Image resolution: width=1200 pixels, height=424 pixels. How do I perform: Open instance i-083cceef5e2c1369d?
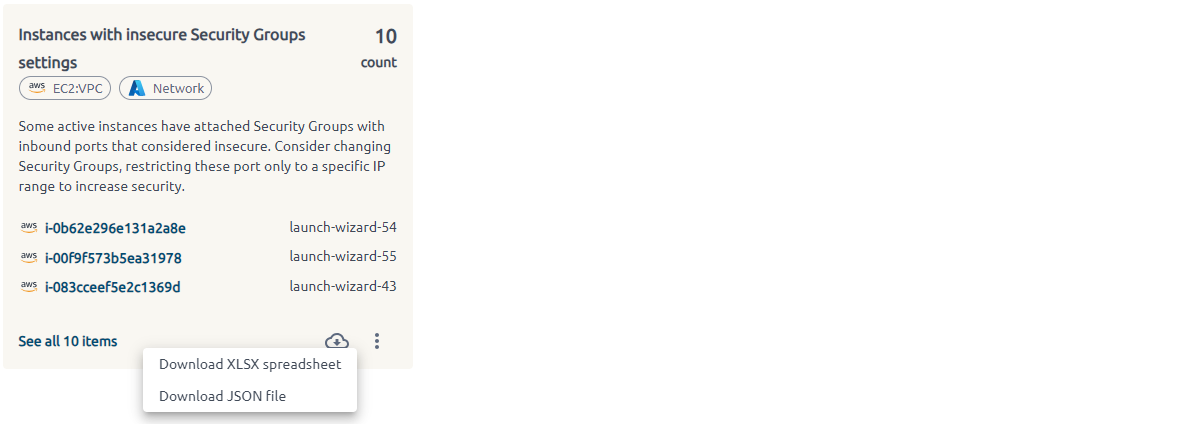[x=113, y=288]
